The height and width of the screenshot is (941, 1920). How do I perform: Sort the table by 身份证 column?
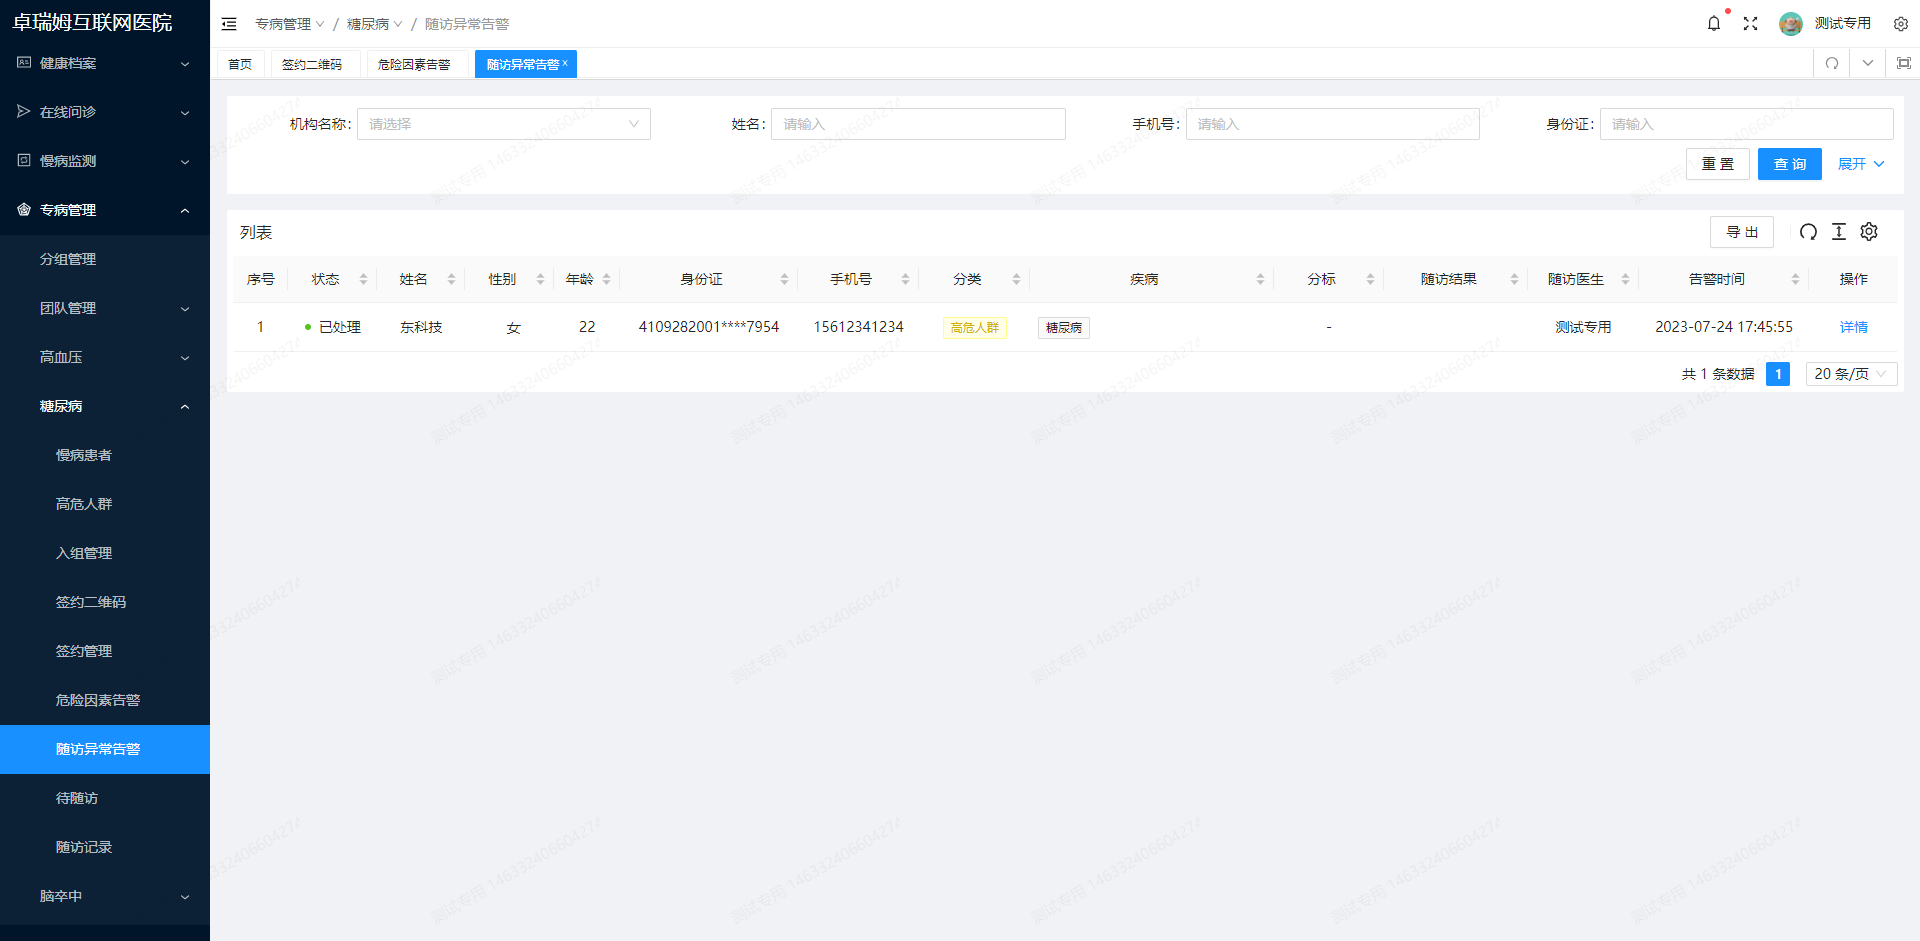(x=784, y=279)
